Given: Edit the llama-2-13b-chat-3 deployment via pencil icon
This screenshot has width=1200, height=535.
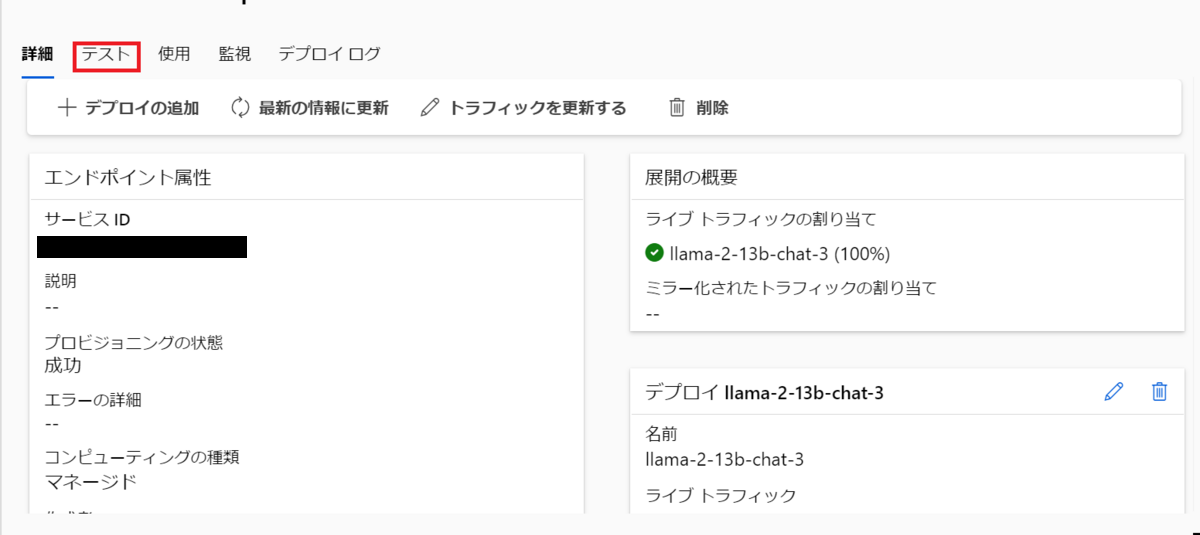Looking at the screenshot, I should coord(1114,392).
